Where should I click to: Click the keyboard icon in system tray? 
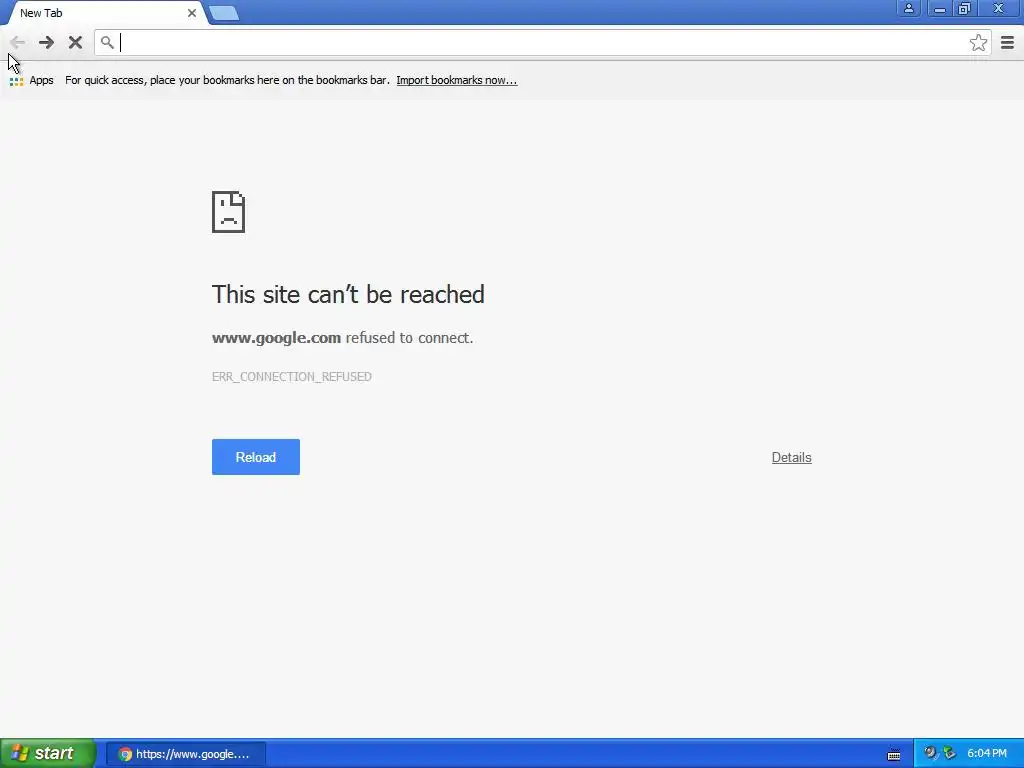tap(894, 754)
